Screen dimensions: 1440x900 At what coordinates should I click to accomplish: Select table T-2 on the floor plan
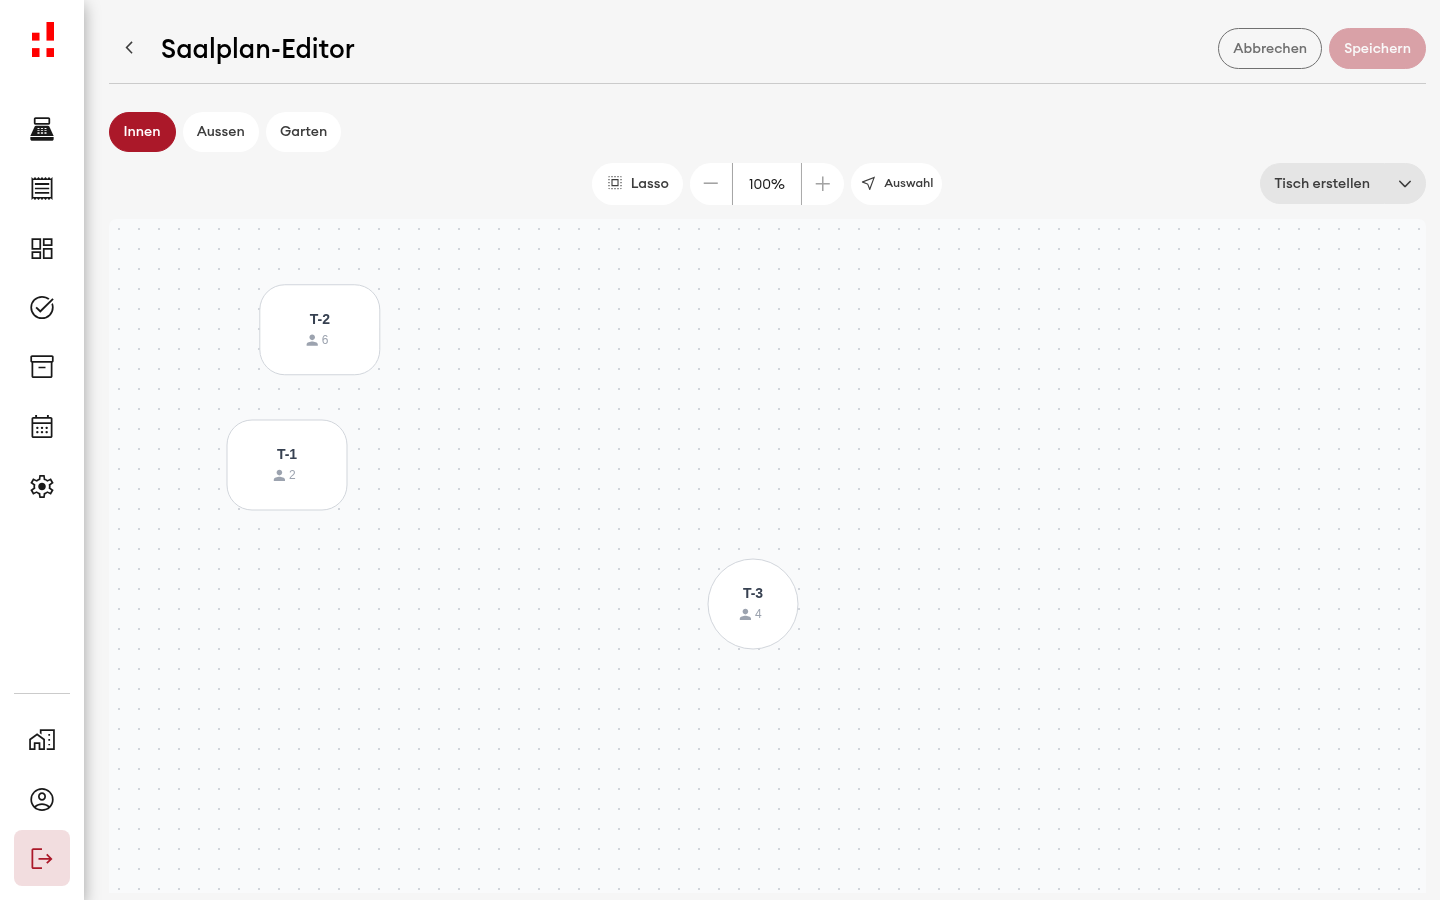(x=320, y=330)
